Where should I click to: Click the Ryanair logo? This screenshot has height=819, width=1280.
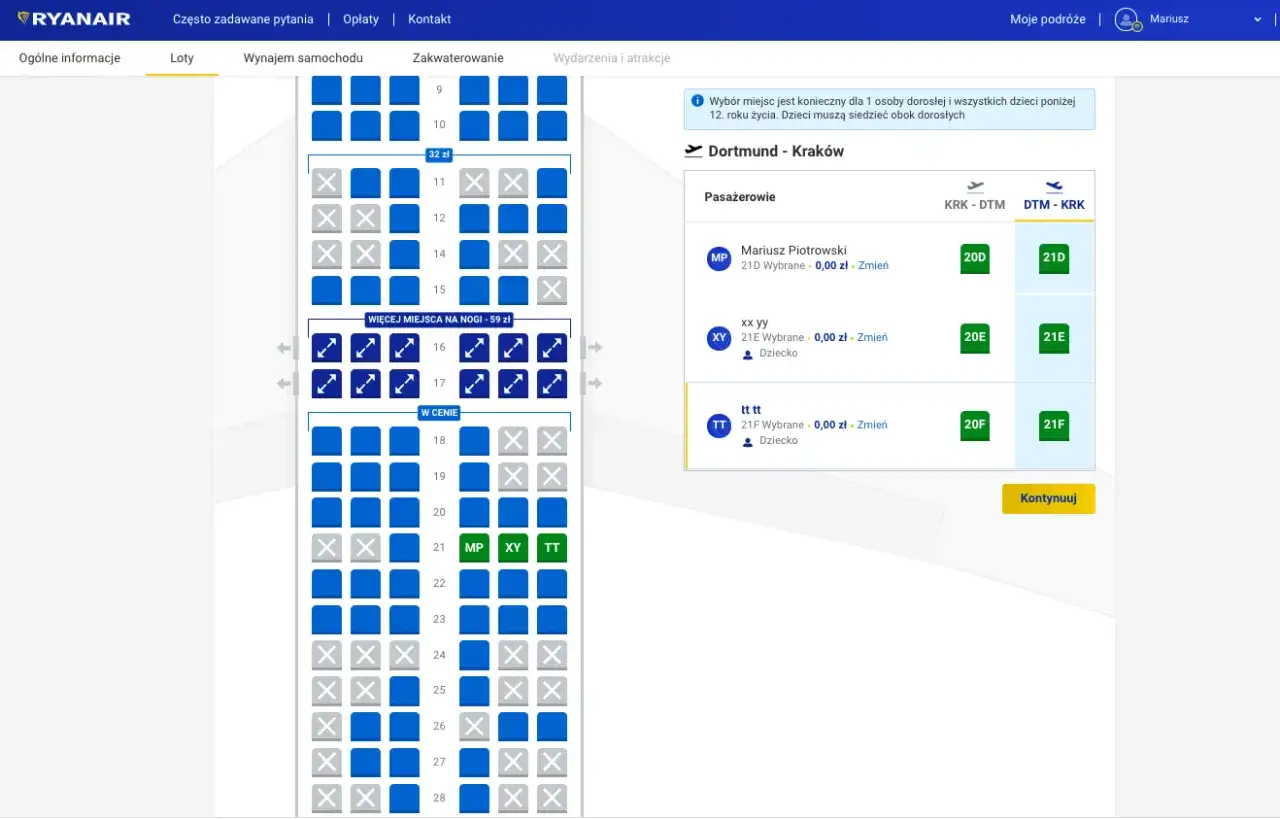pos(74,19)
